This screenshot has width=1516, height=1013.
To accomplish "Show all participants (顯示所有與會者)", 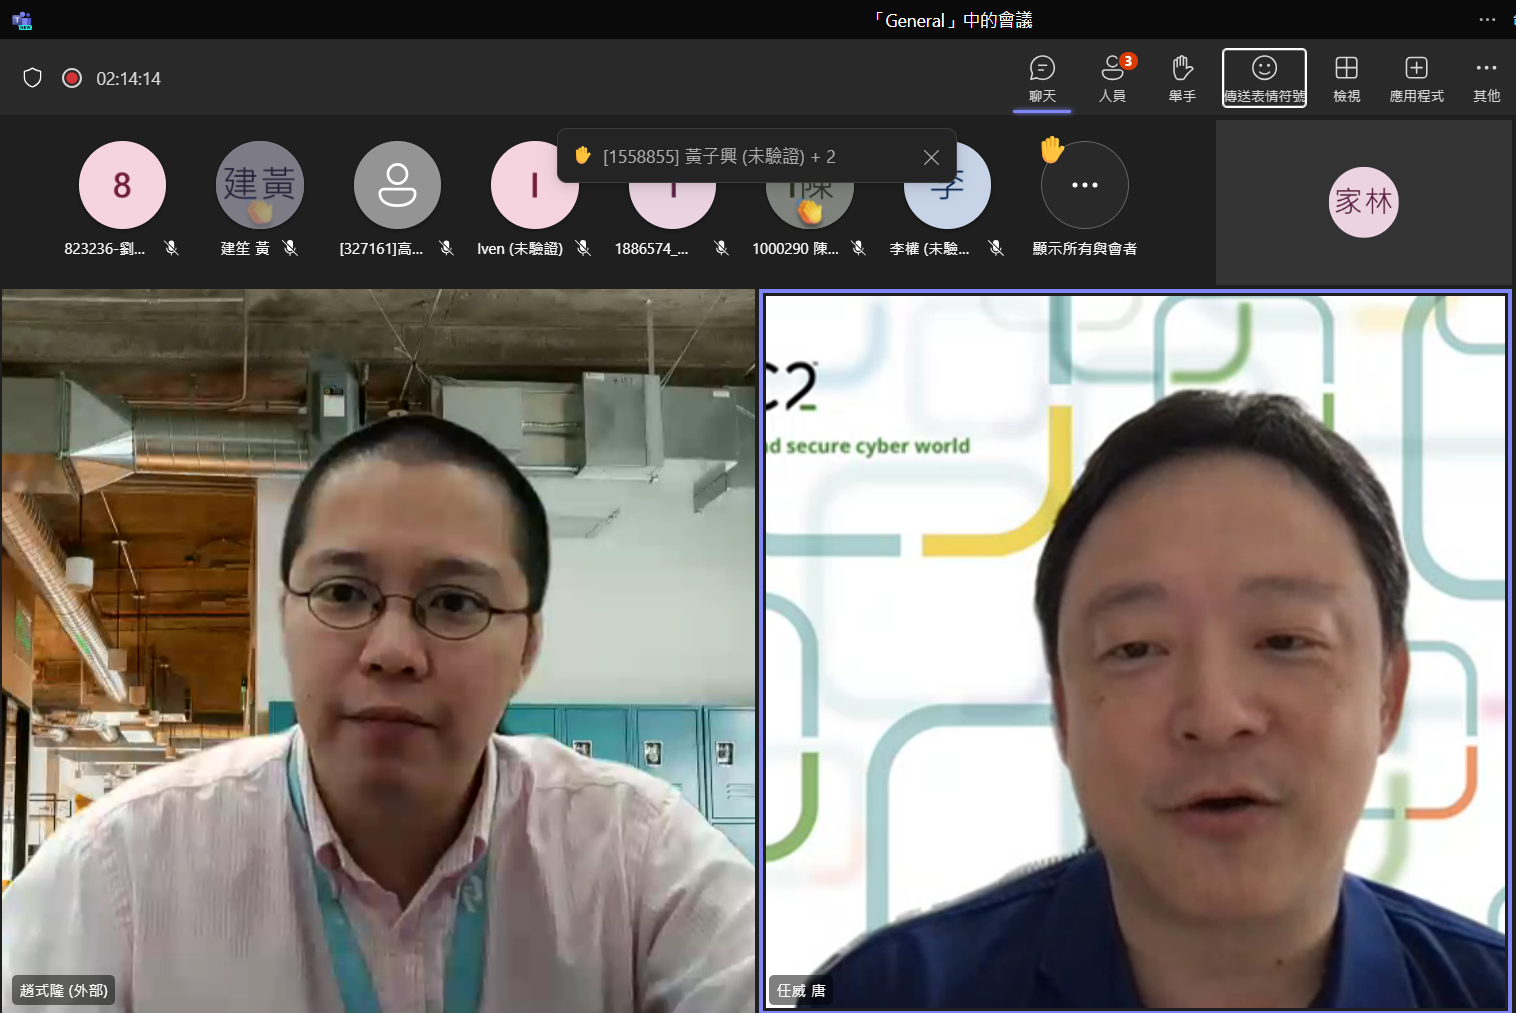I will tap(1084, 186).
